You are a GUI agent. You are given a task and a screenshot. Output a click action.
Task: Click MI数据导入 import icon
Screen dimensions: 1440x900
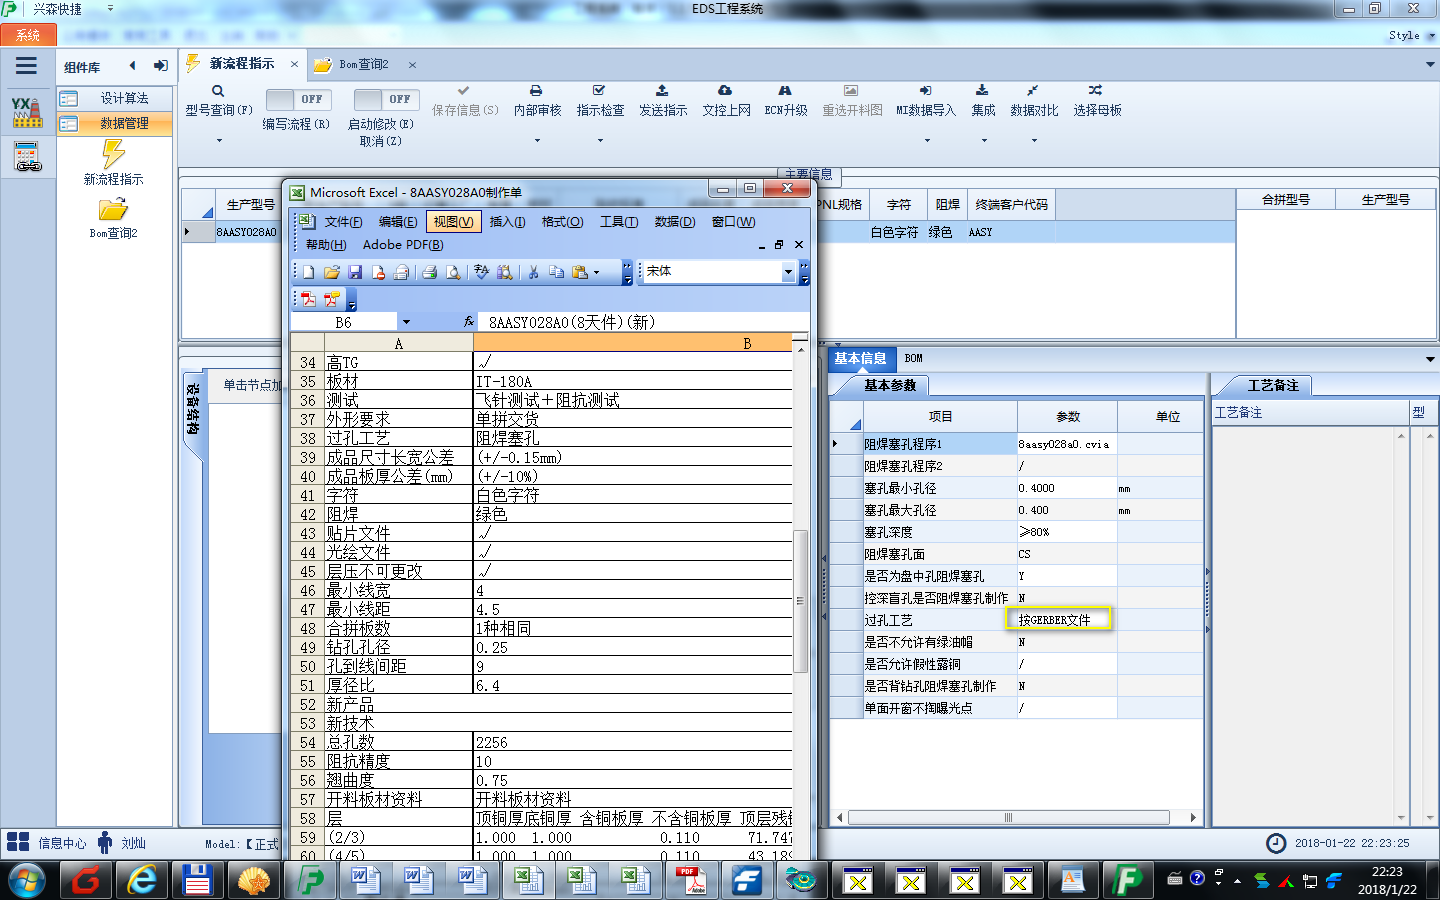tap(925, 91)
